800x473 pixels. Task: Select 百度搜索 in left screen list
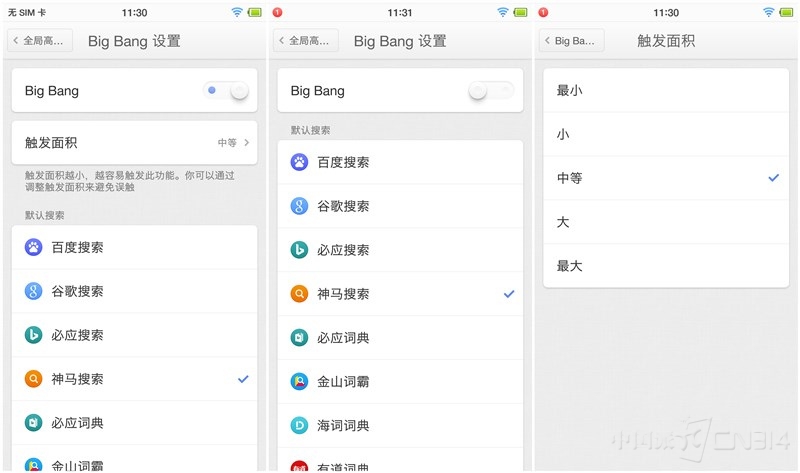tap(134, 247)
